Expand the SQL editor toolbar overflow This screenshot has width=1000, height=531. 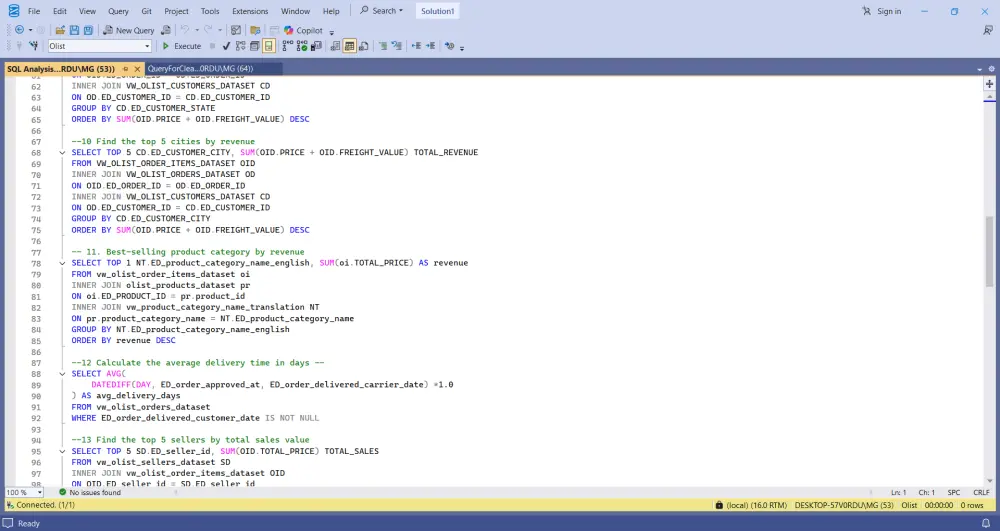[462, 47]
